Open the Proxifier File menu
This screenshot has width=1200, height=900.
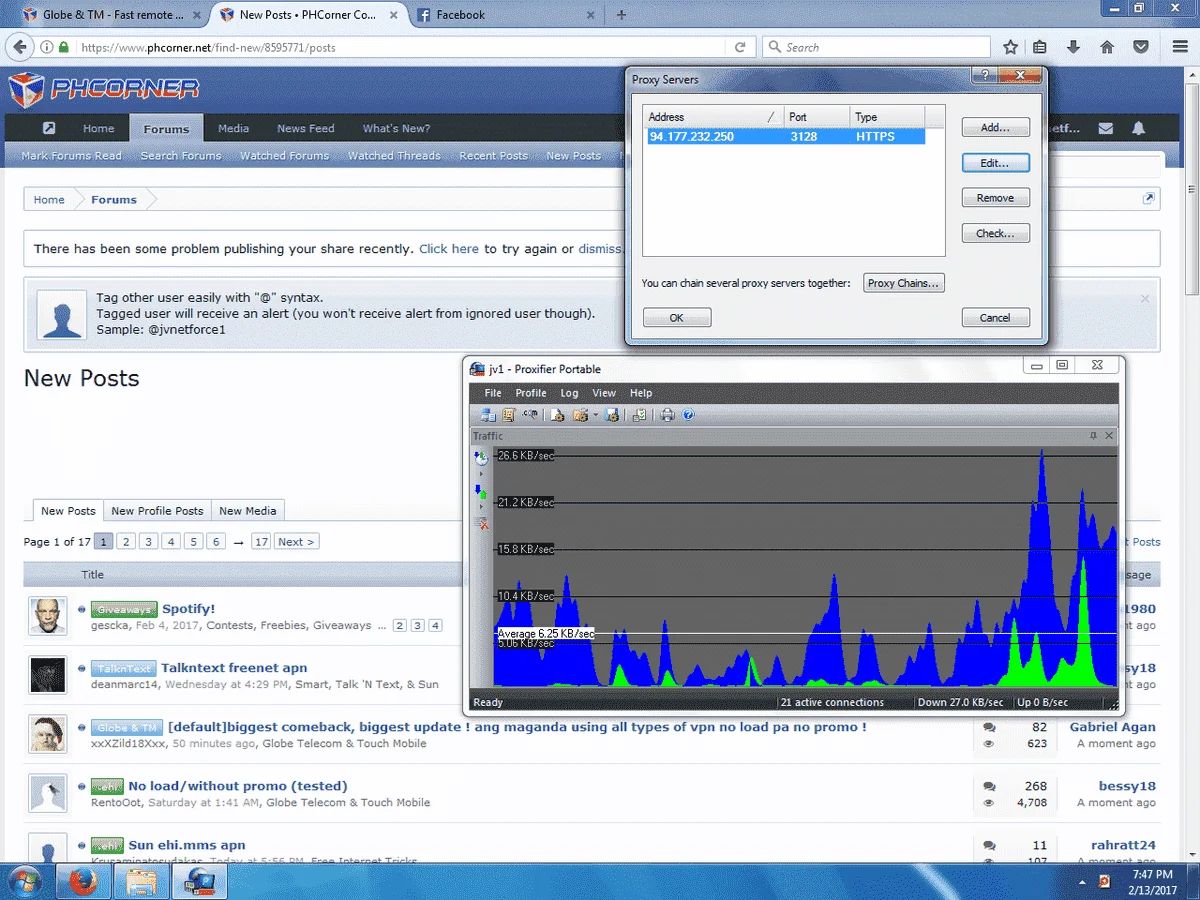click(492, 393)
